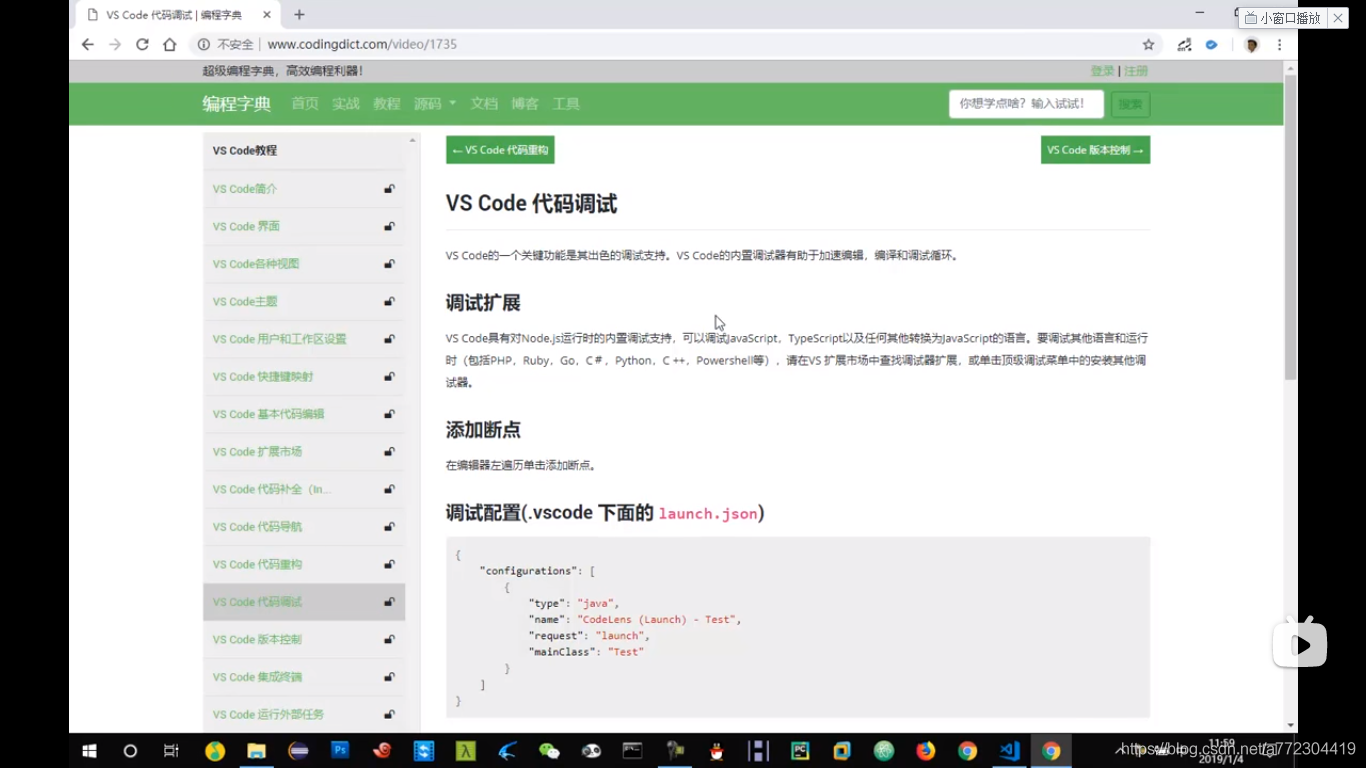Open Task View in the taskbar
Viewport: 1366px width, 768px height.
(171, 750)
